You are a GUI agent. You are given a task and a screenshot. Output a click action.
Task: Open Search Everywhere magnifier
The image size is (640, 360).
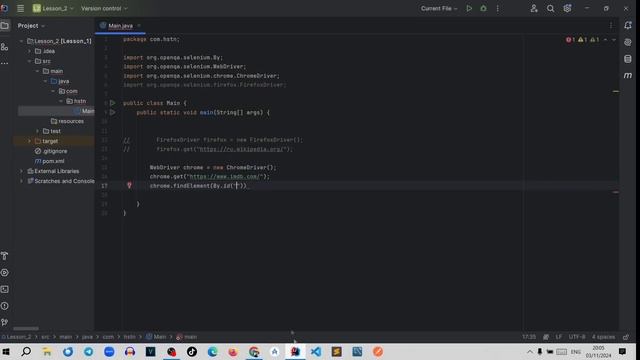pyautogui.click(x=551, y=8)
